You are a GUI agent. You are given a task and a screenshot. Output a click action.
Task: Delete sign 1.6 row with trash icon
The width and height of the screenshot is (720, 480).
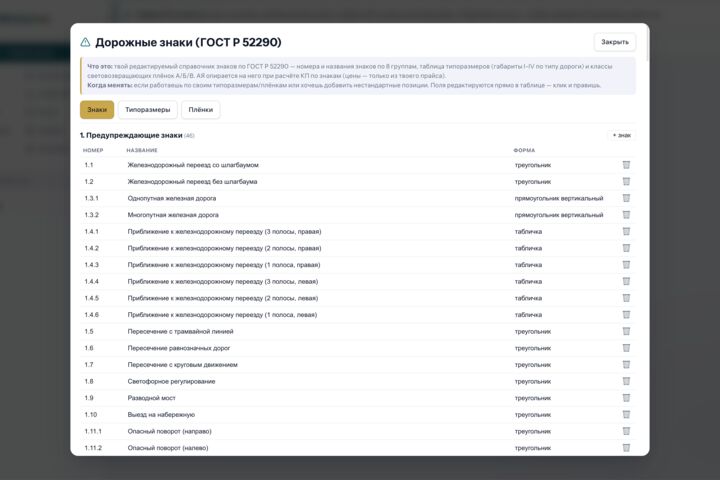coord(626,348)
